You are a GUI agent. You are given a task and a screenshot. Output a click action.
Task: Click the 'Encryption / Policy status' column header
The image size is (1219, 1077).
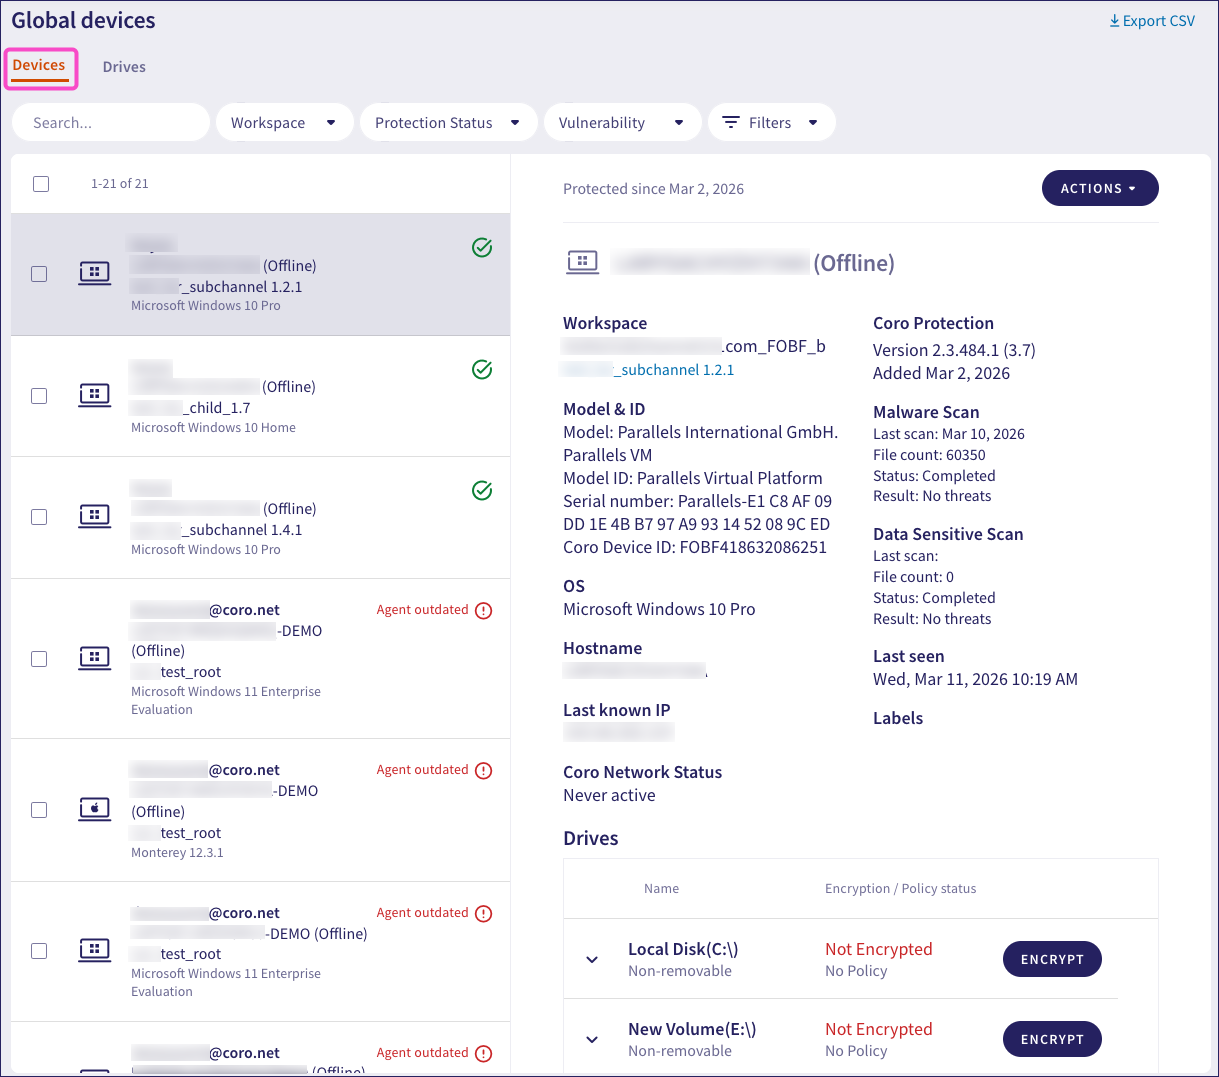[900, 888]
